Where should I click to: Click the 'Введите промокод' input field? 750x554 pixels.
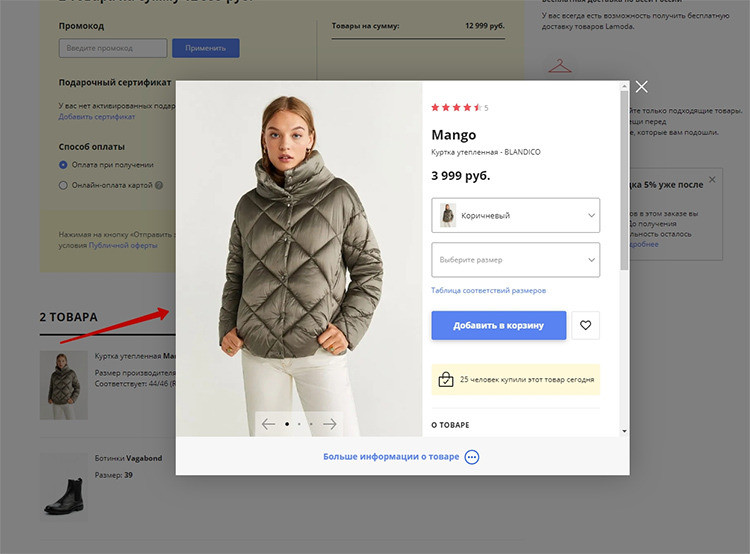(113, 48)
